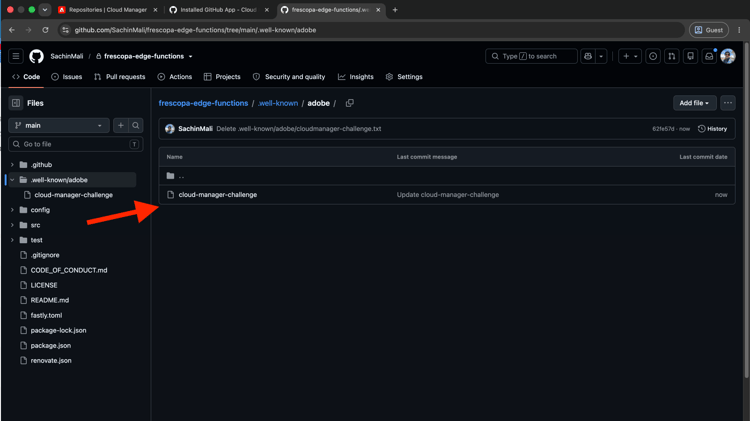Open the issues icon in header

pyautogui.click(x=653, y=56)
